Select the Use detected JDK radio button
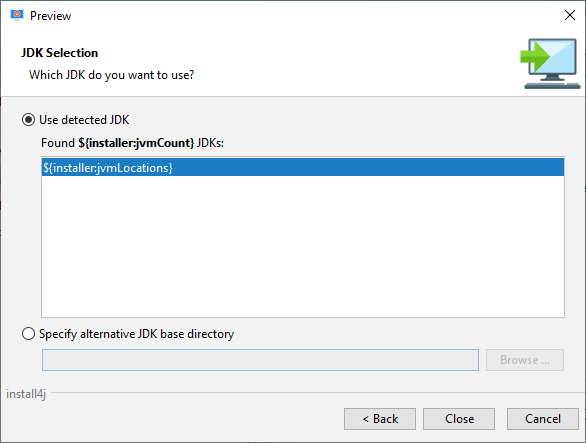Screen dimensions: 586x443 click(x=28, y=120)
